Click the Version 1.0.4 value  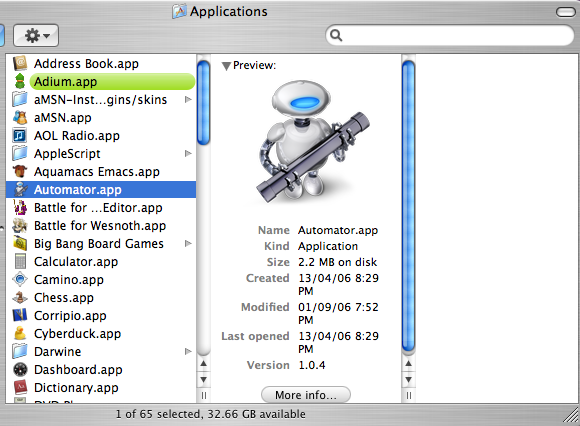[311, 365]
